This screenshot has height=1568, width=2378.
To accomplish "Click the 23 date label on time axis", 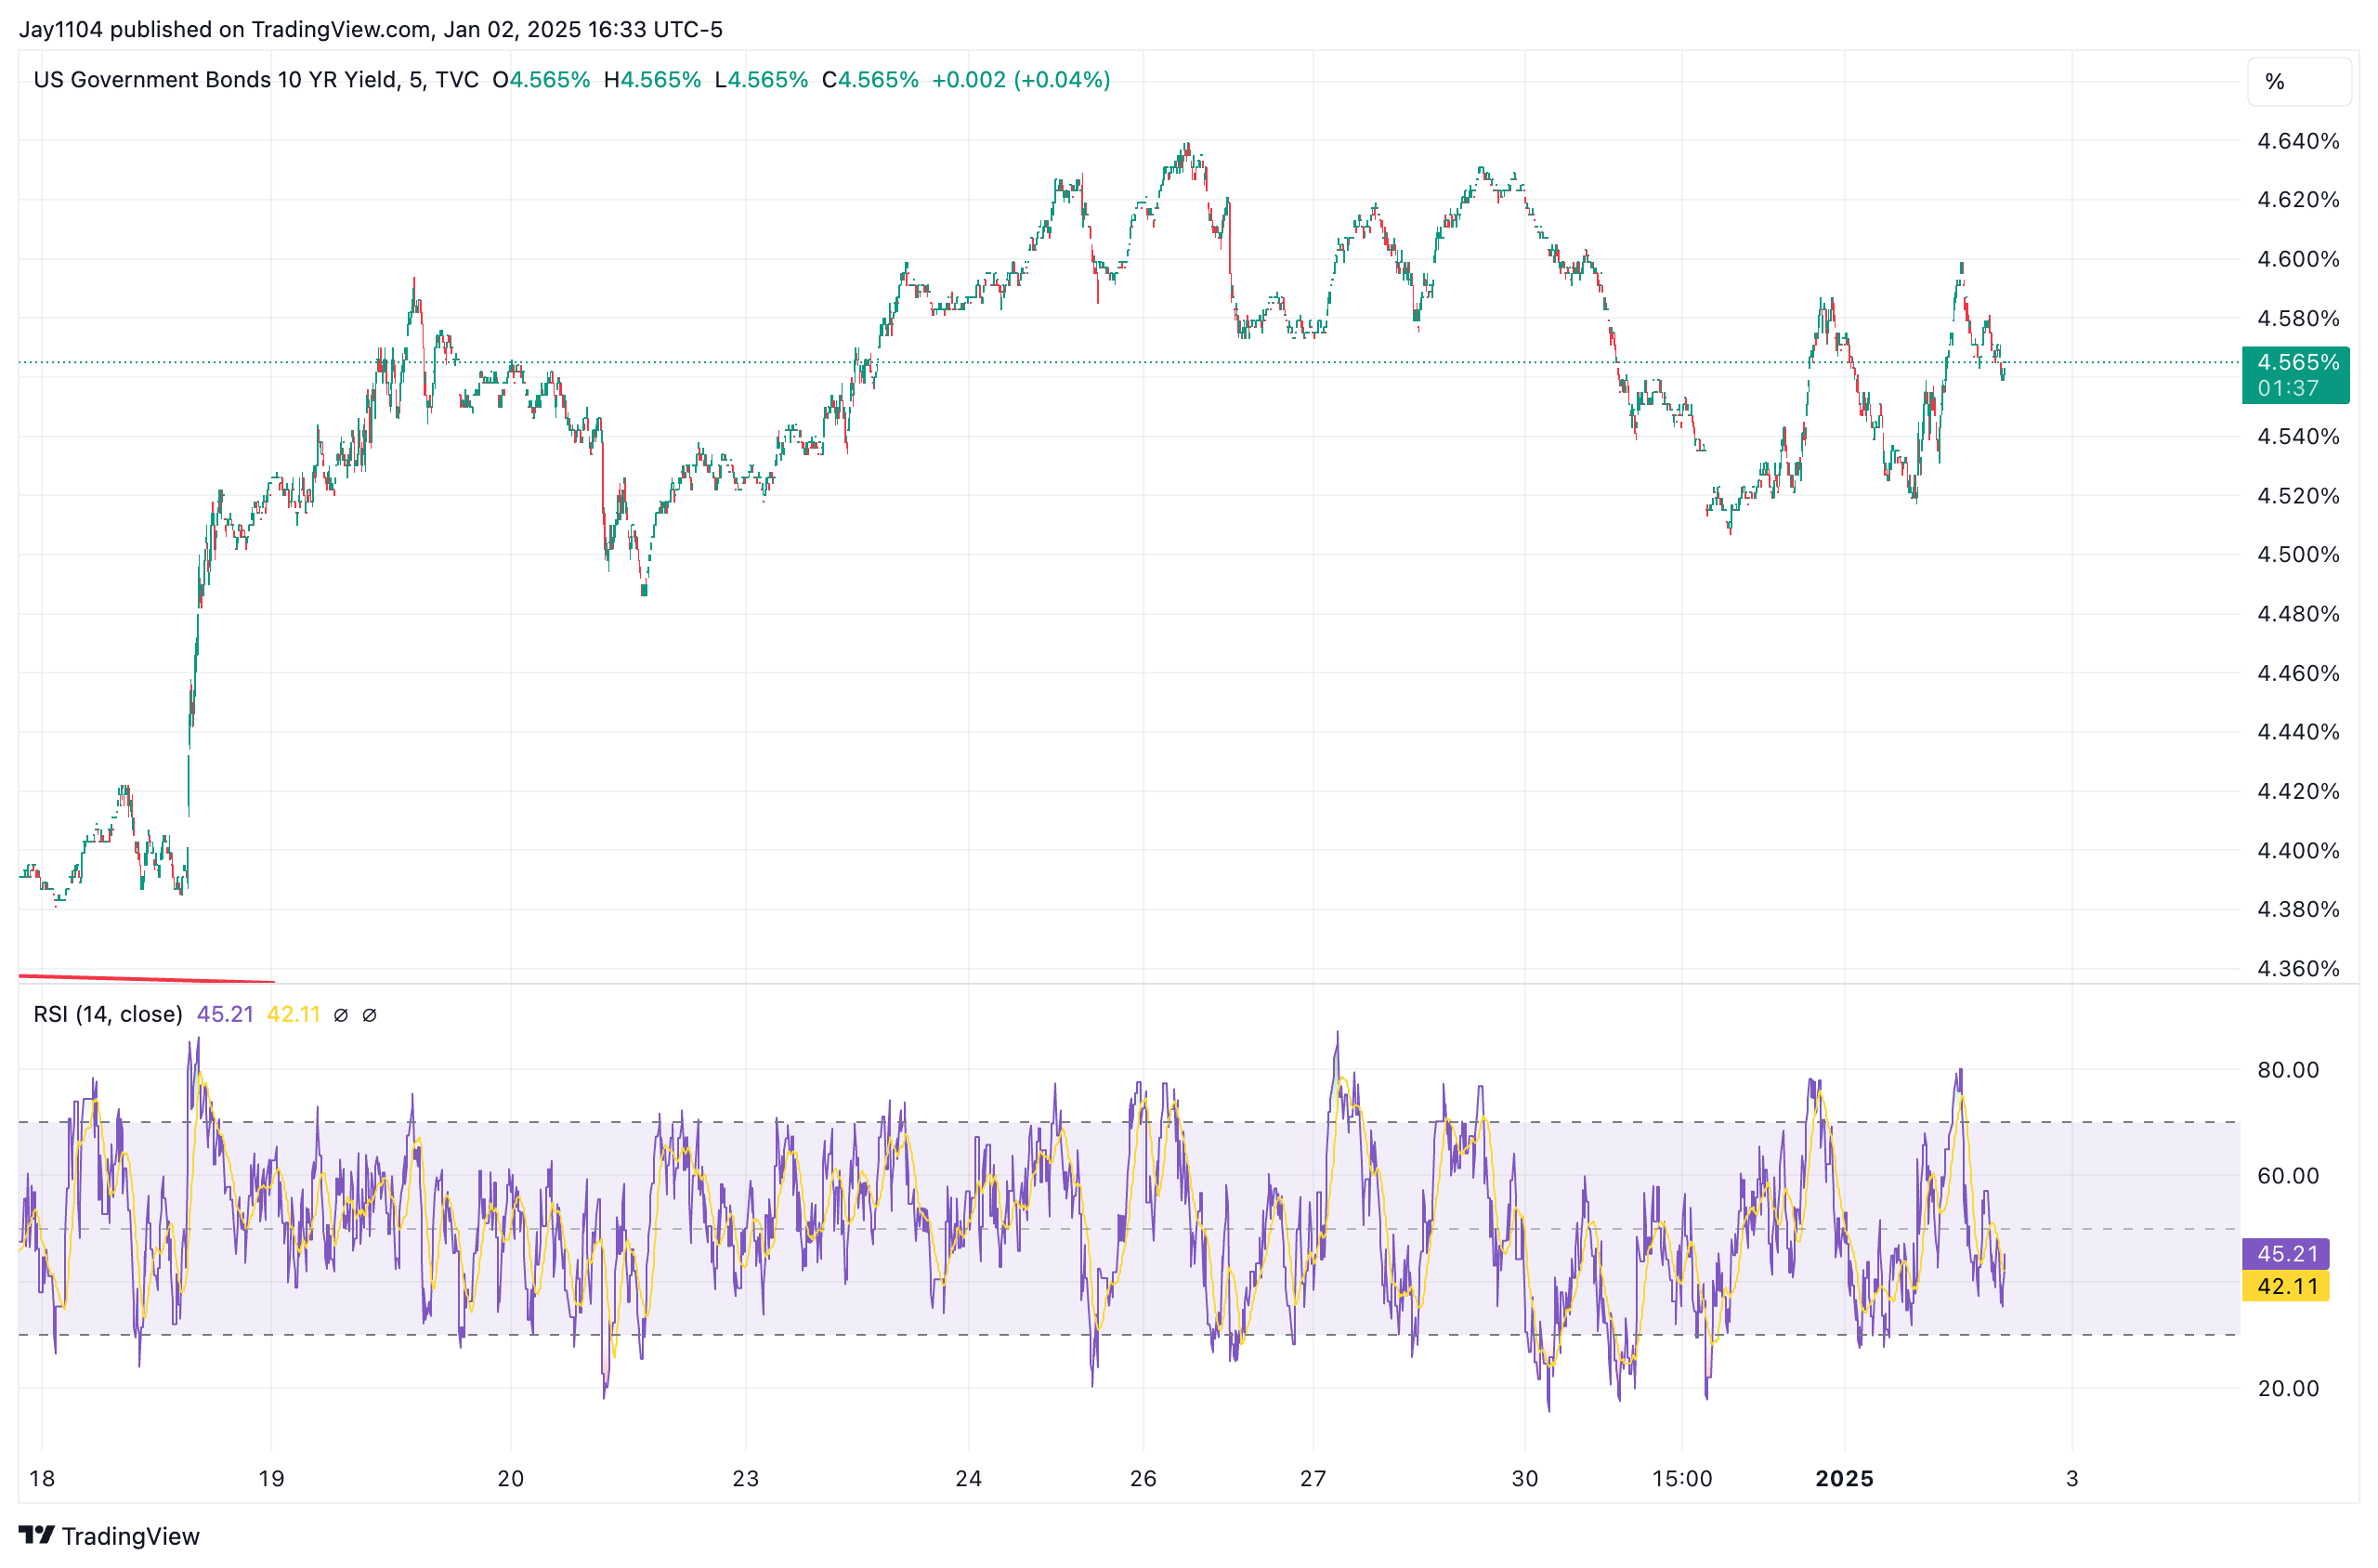I will (746, 1479).
